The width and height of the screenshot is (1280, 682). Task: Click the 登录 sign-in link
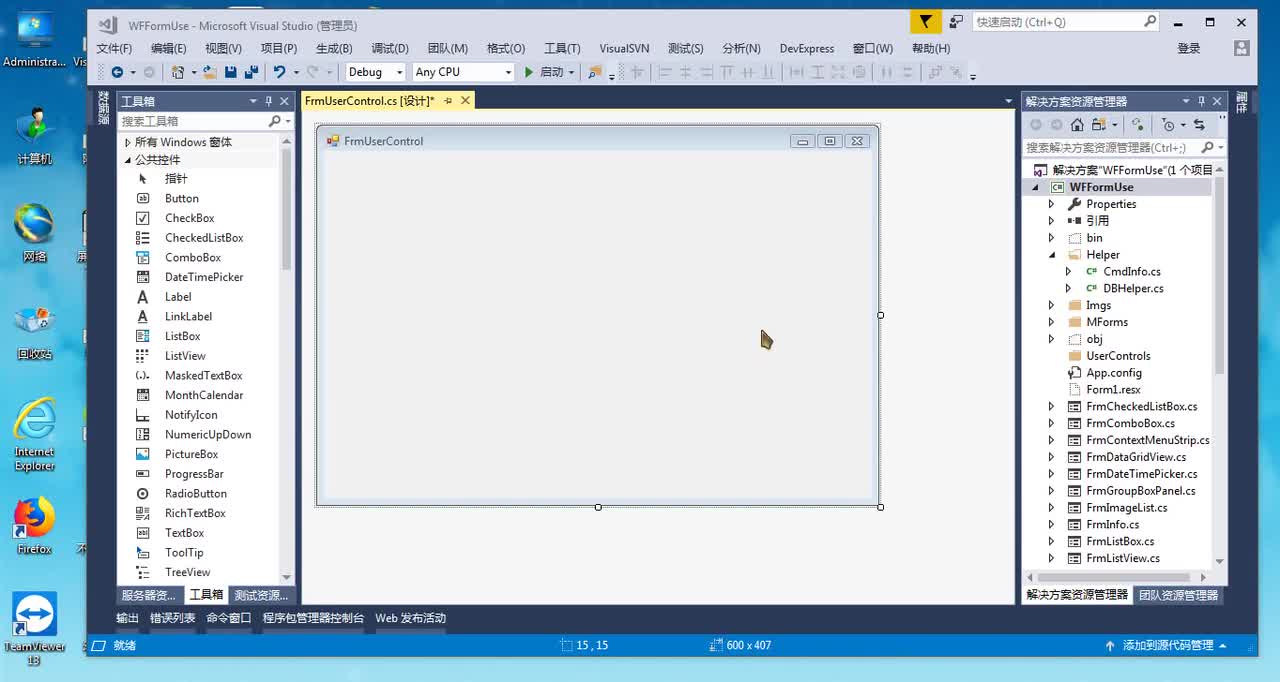click(1188, 48)
